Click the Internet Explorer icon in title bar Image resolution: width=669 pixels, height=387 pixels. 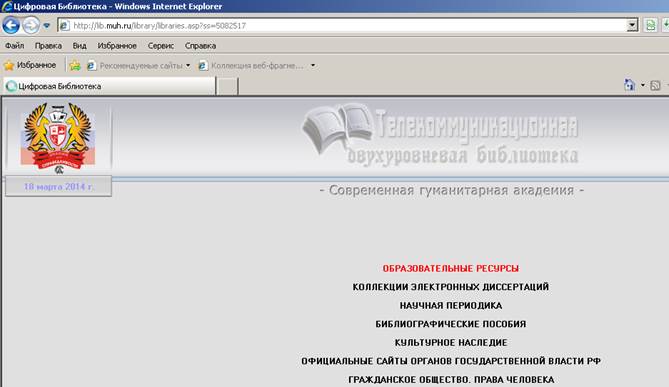pyautogui.click(x=6, y=6)
